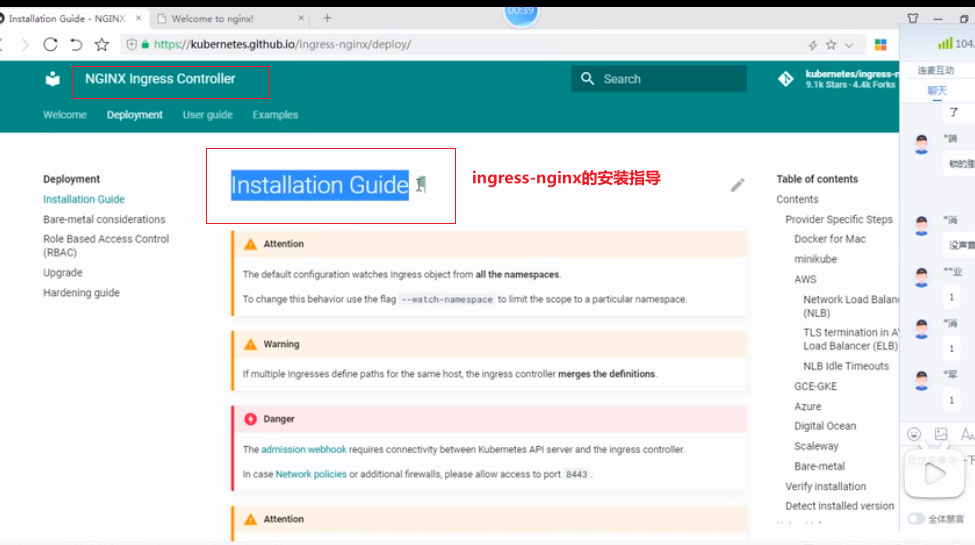Click the browser skin shirt icon in title bar
The height and width of the screenshot is (545, 975).
click(x=913, y=19)
